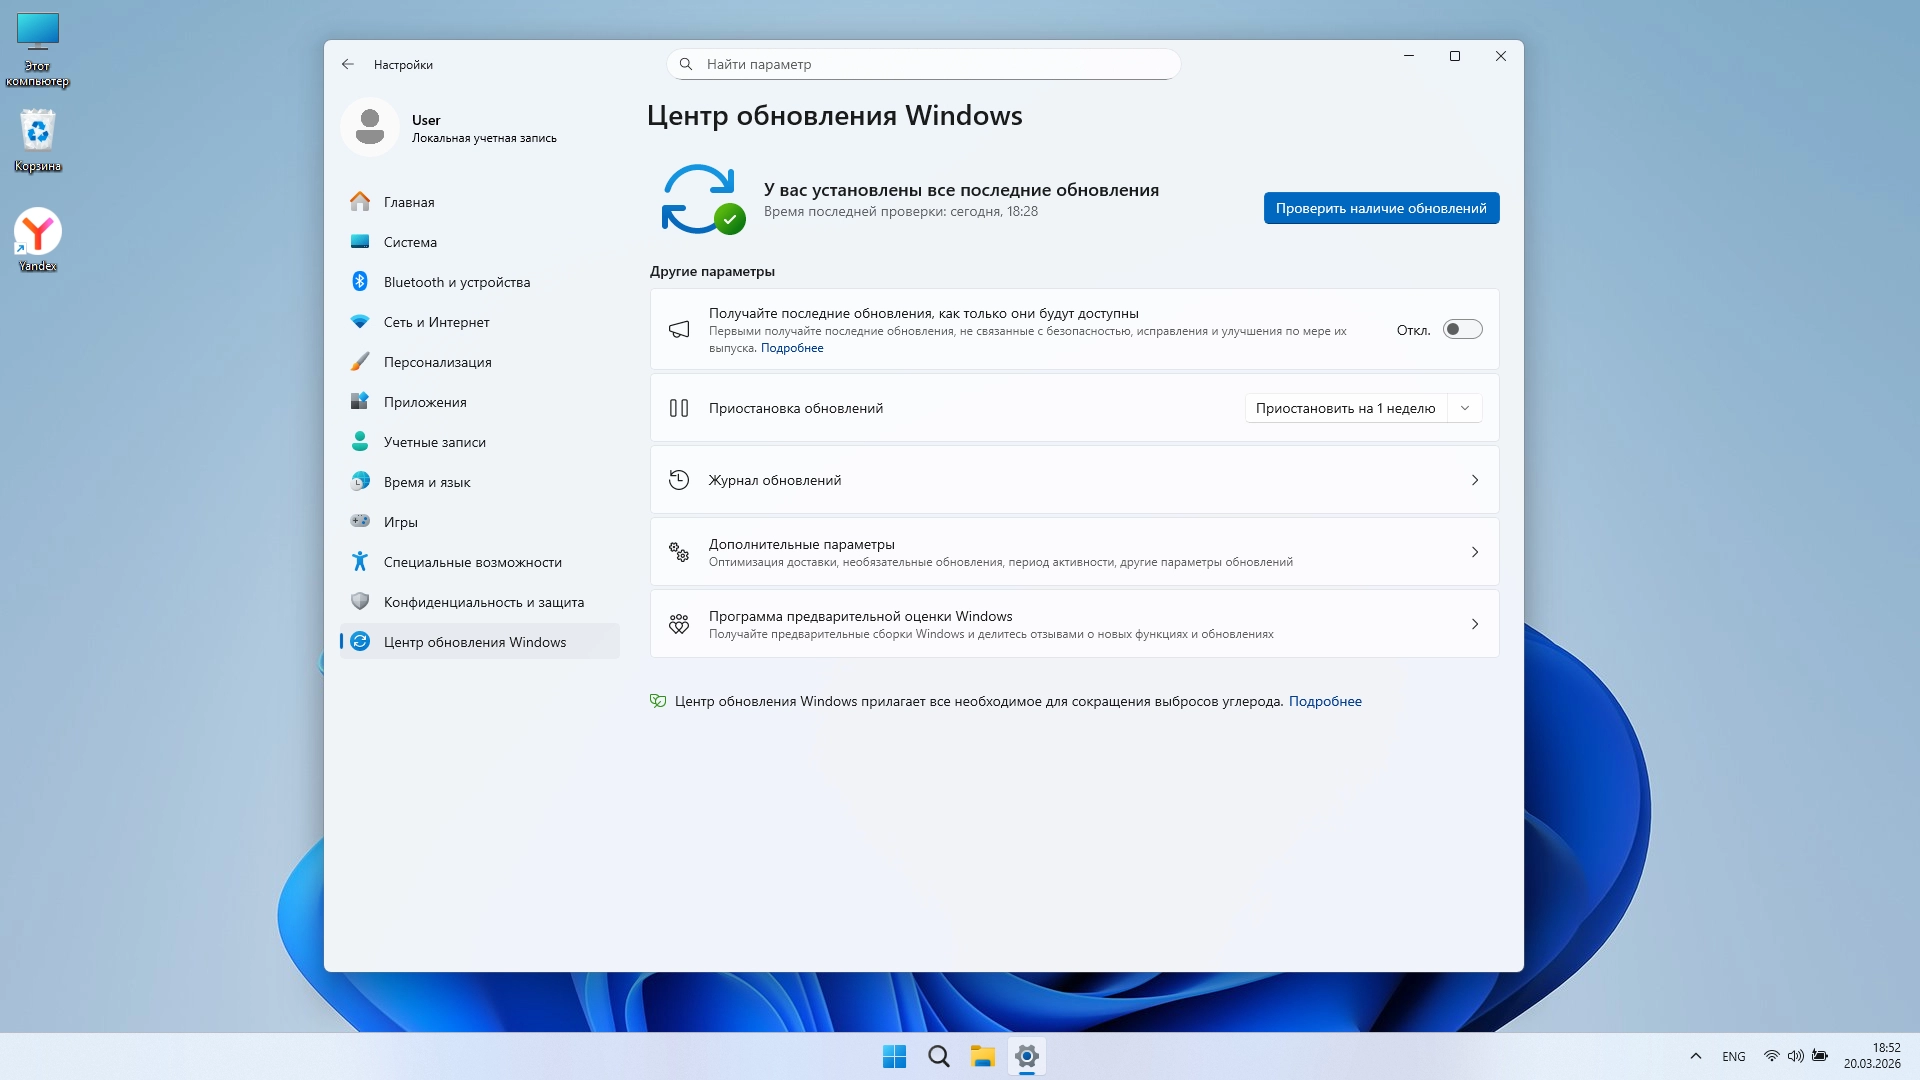Expand the Приостановить на 1 неделю dropdown arrow
The image size is (1920, 1080).
point(1465,408)
